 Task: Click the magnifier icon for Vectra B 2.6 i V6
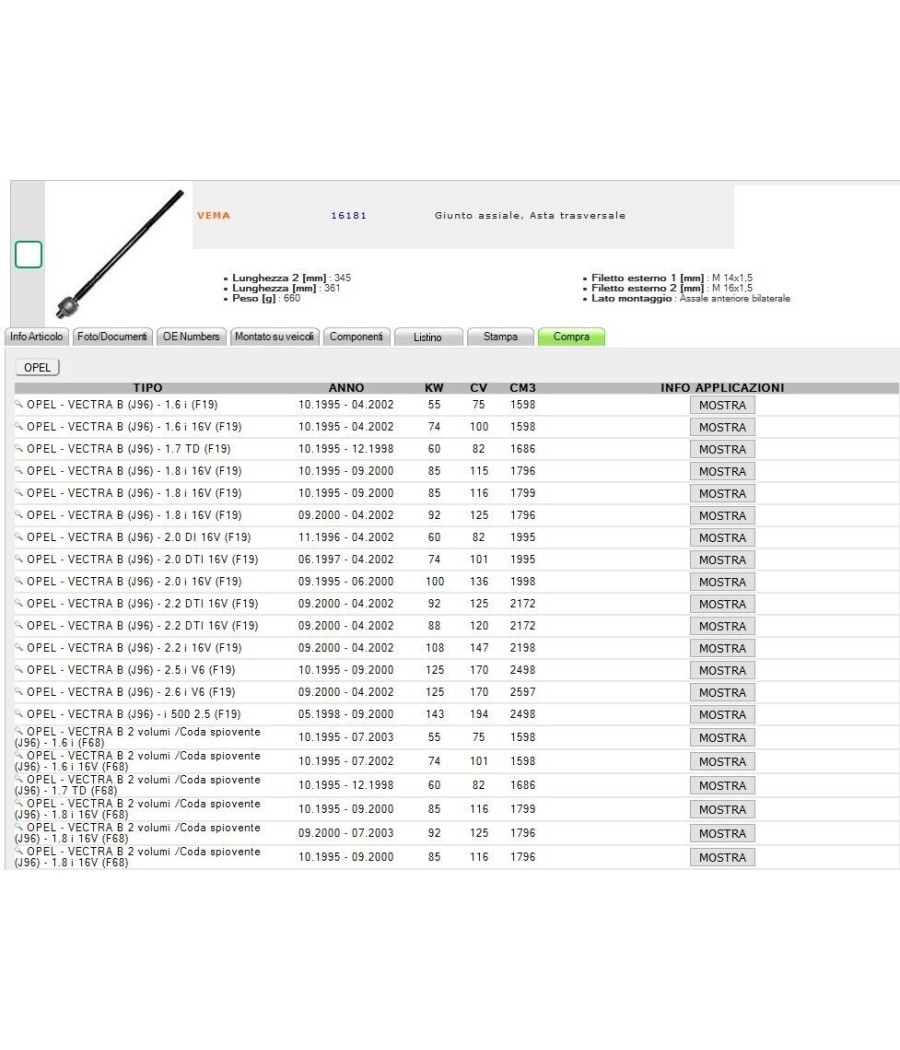19,691
